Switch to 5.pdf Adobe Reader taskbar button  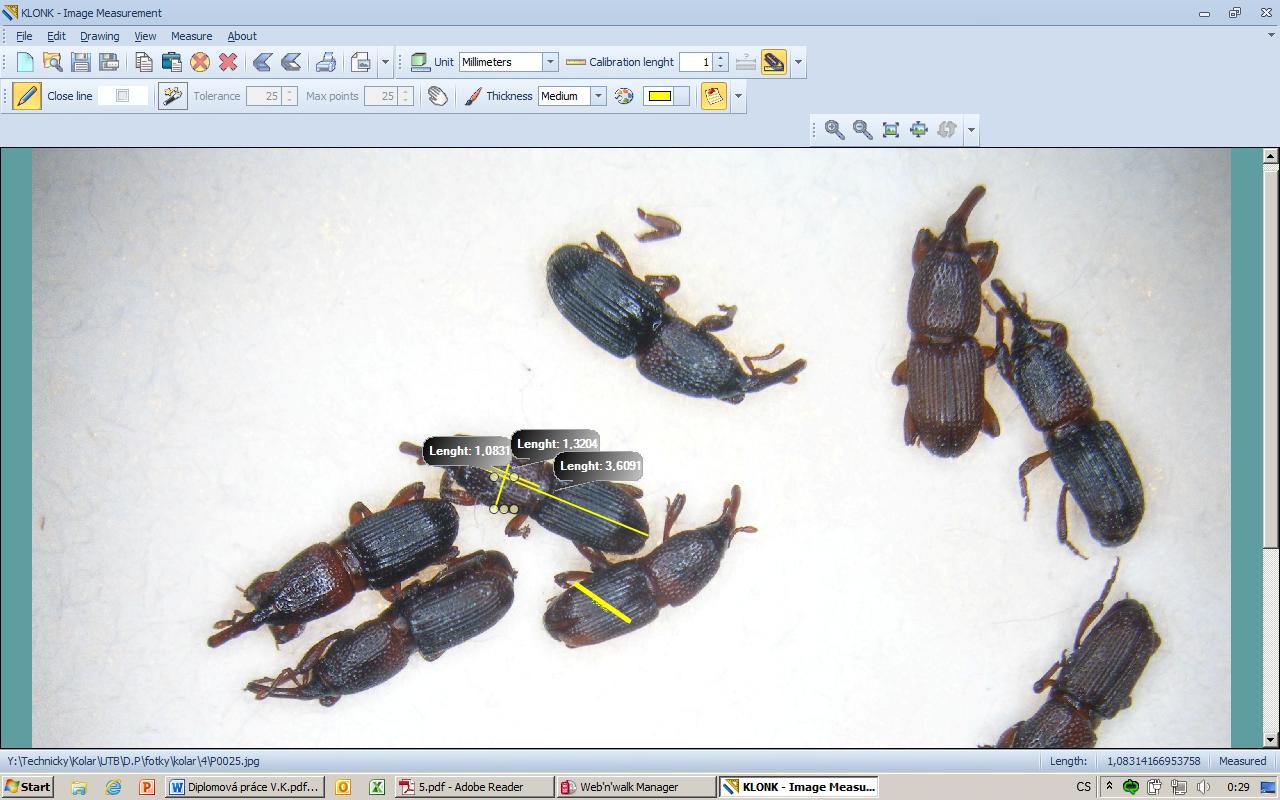pyautogui.click(x=474, y=787)
